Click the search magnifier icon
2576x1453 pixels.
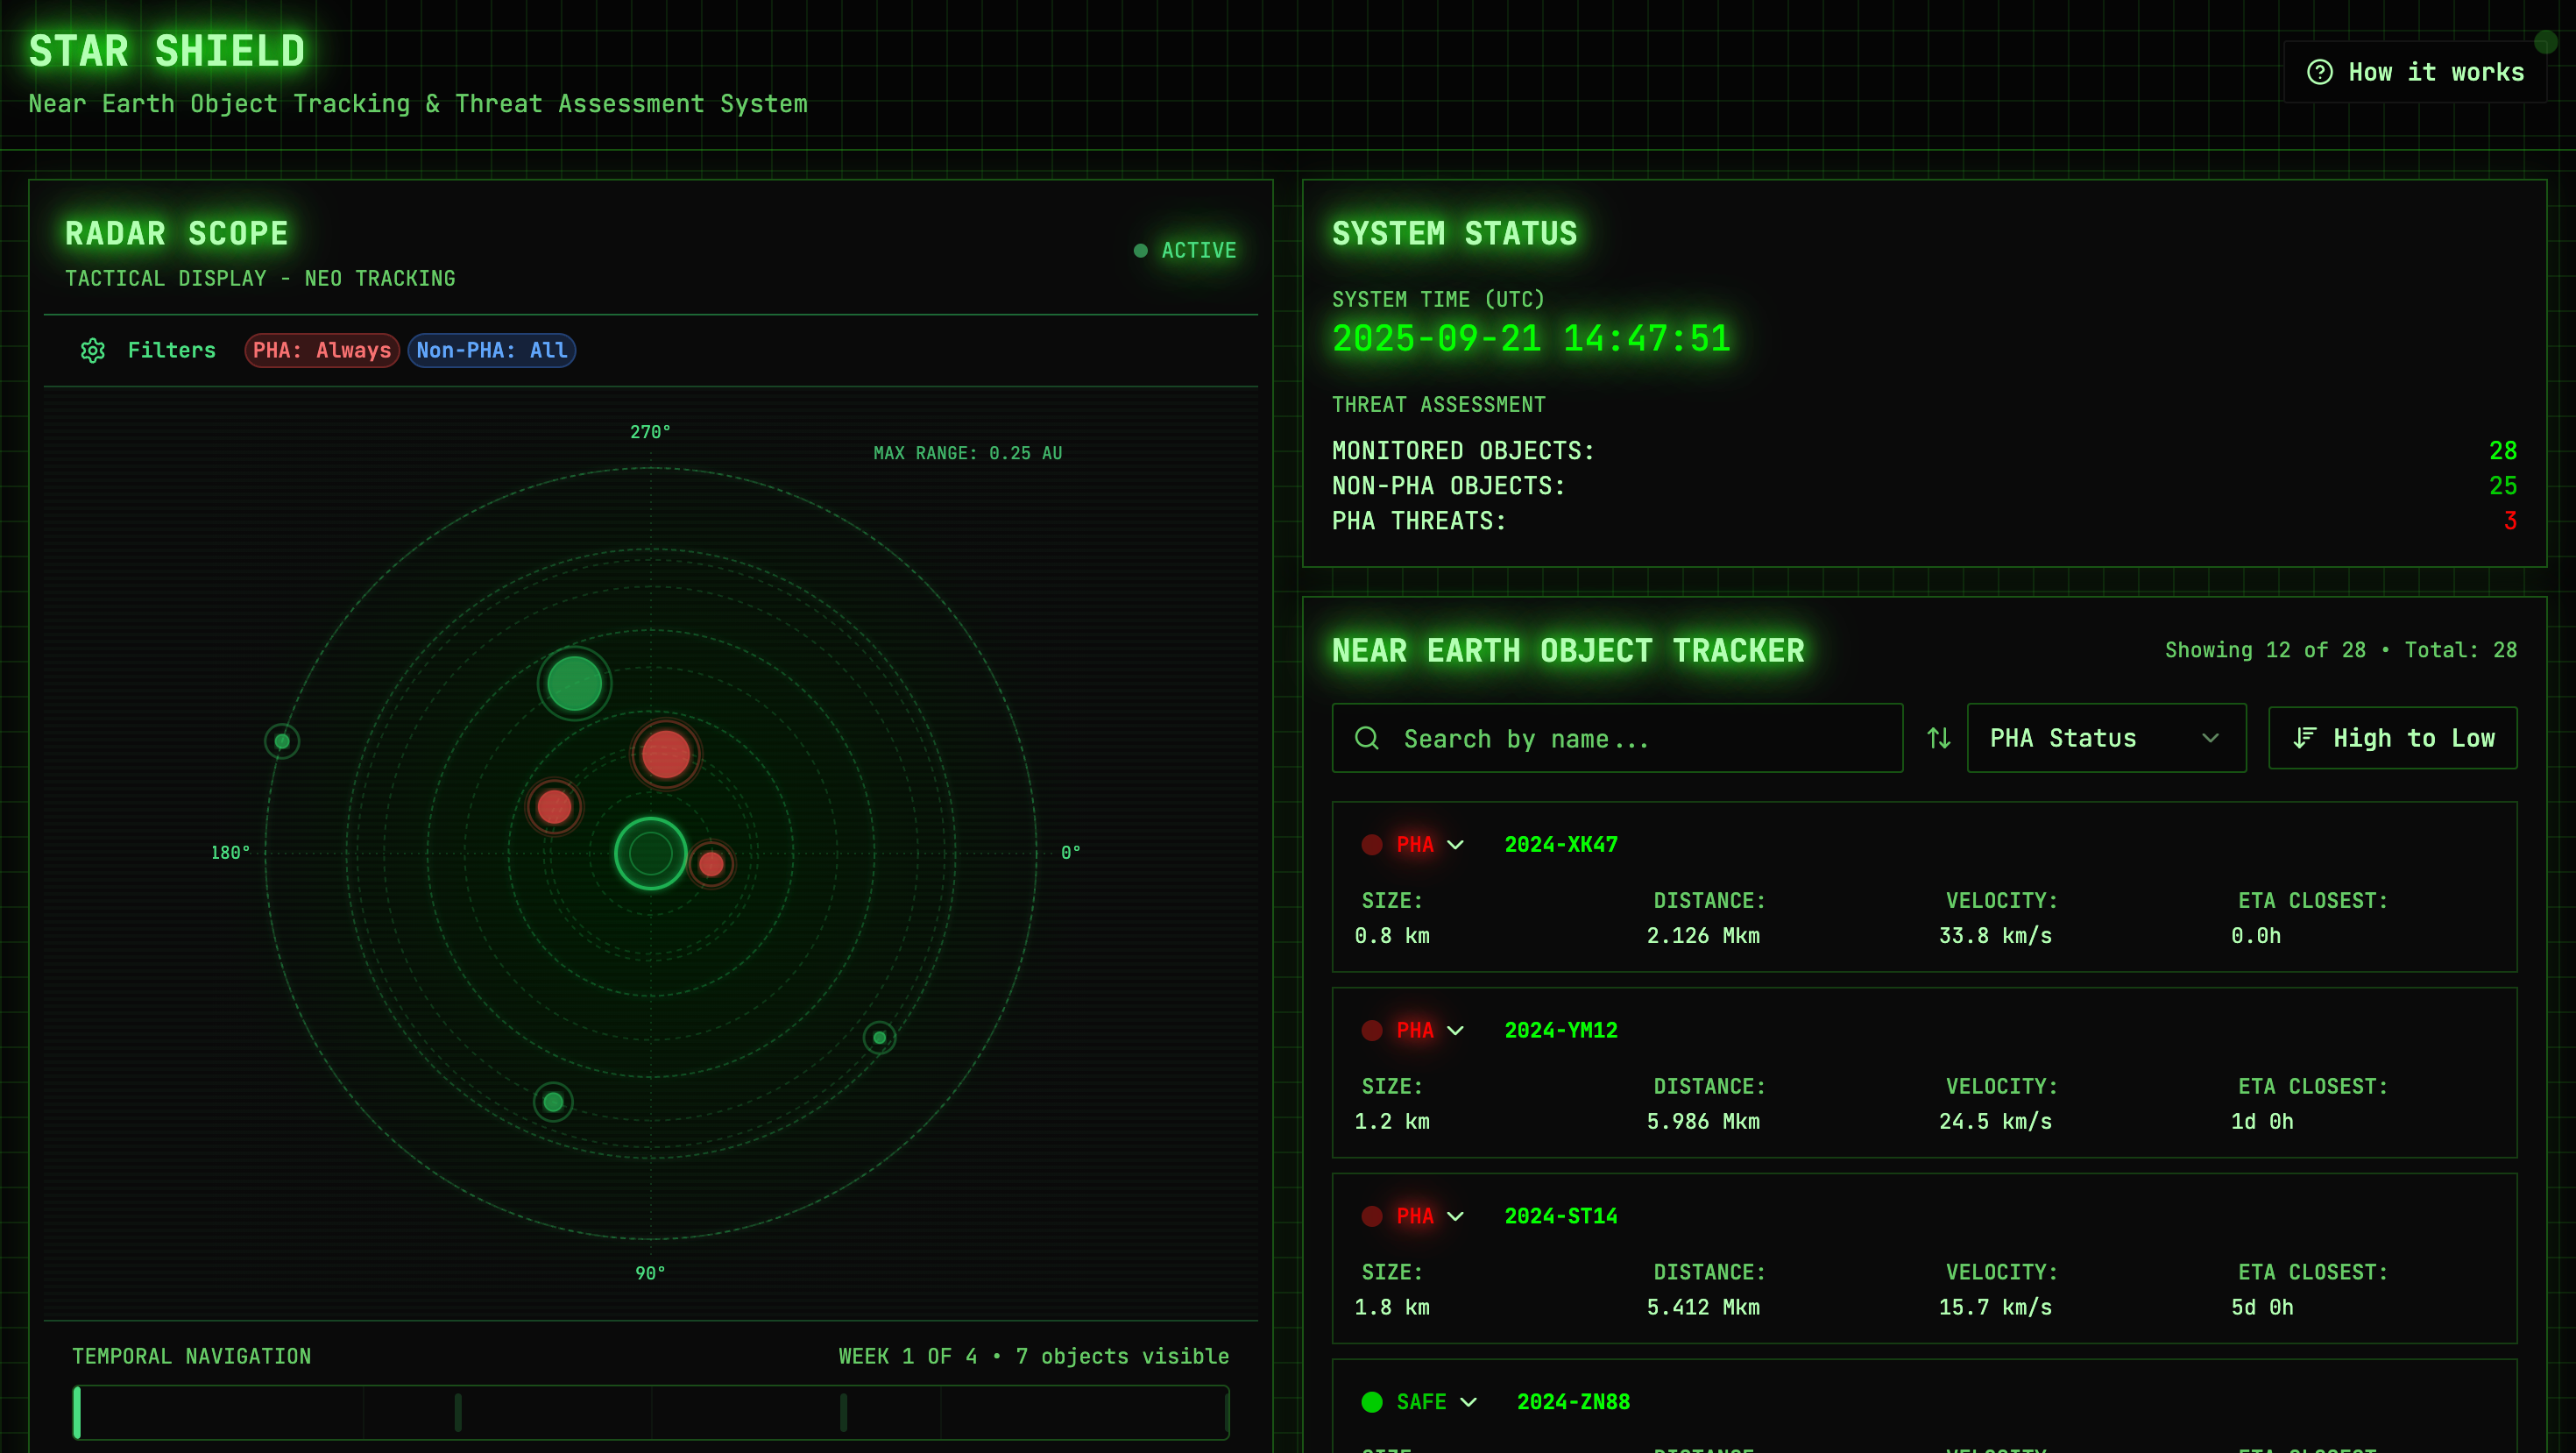pyautogui.click(x=1366, y=738)
